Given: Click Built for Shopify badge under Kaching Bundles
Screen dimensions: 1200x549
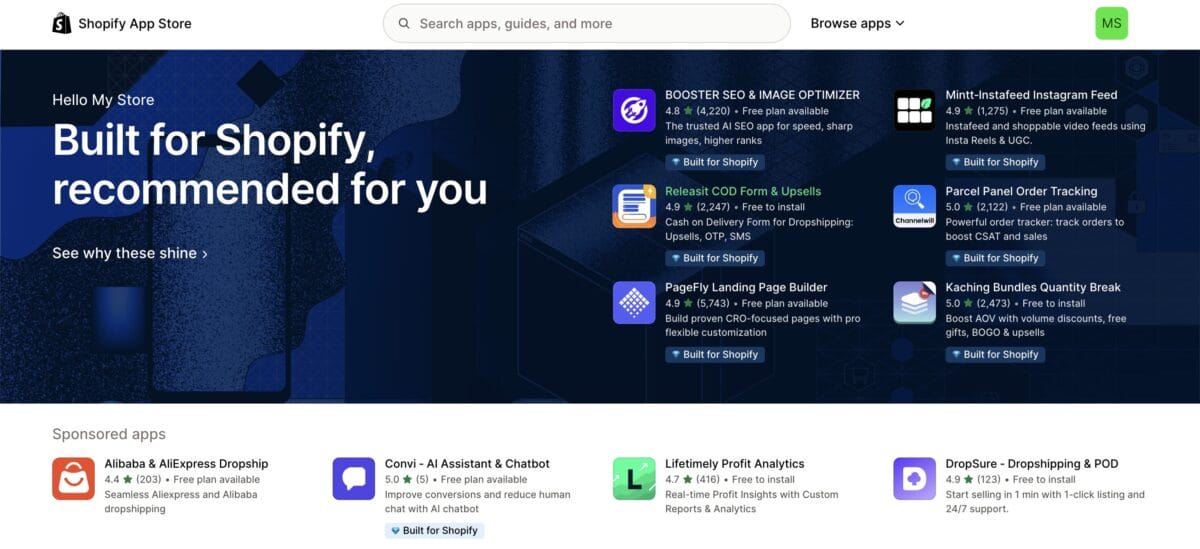Looking at the screenshot, I should (x=995, y=354).
